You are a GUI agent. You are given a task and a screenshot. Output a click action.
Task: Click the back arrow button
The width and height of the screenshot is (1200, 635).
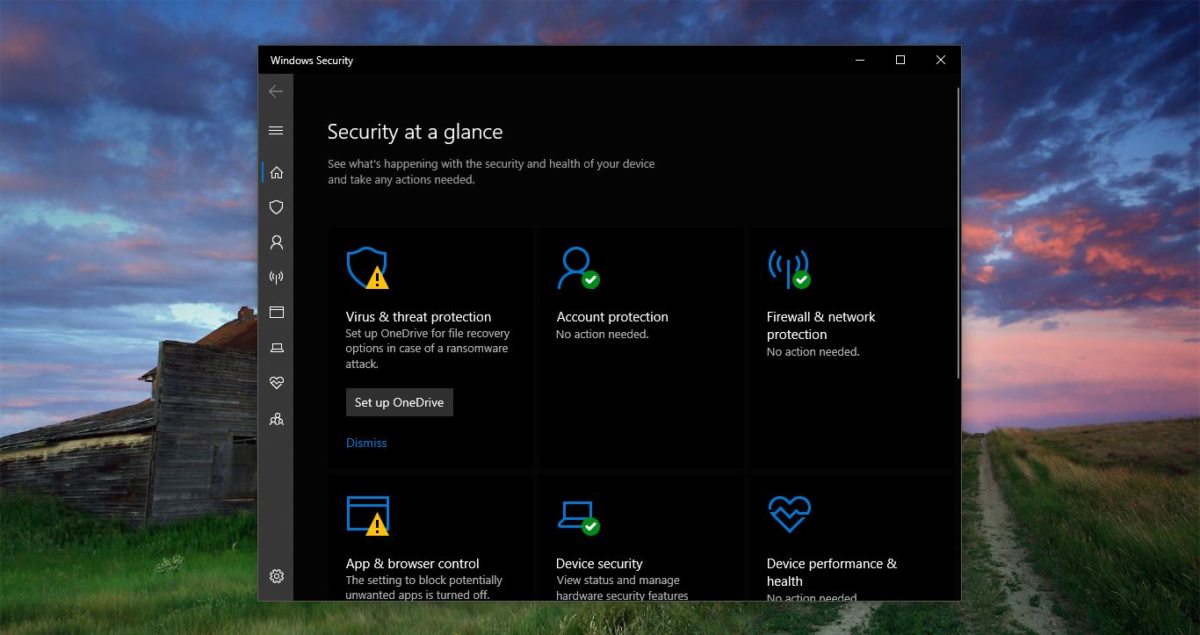point(276,91)
